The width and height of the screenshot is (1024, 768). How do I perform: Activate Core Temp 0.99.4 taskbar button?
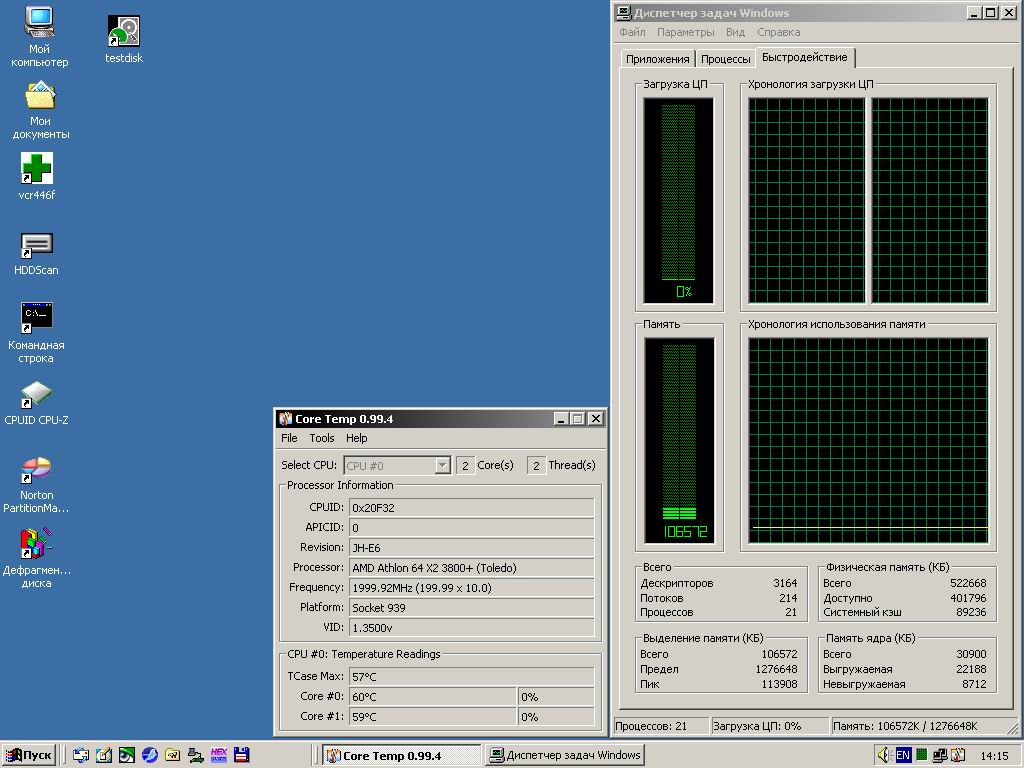click(x=401, y=756)
